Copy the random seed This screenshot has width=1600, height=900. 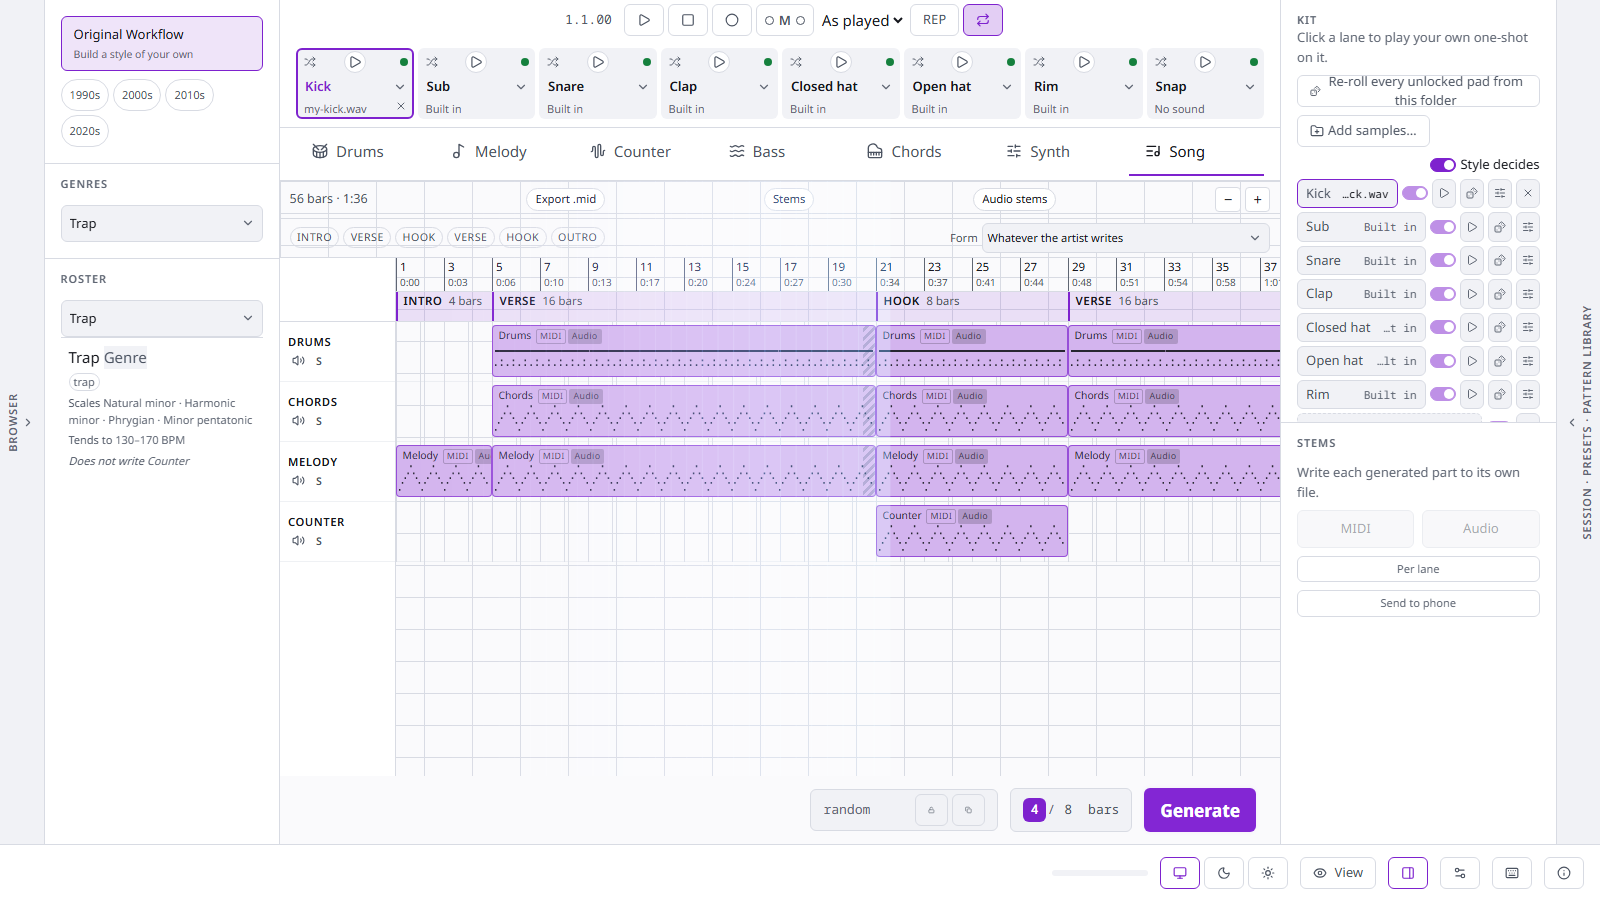968,810
